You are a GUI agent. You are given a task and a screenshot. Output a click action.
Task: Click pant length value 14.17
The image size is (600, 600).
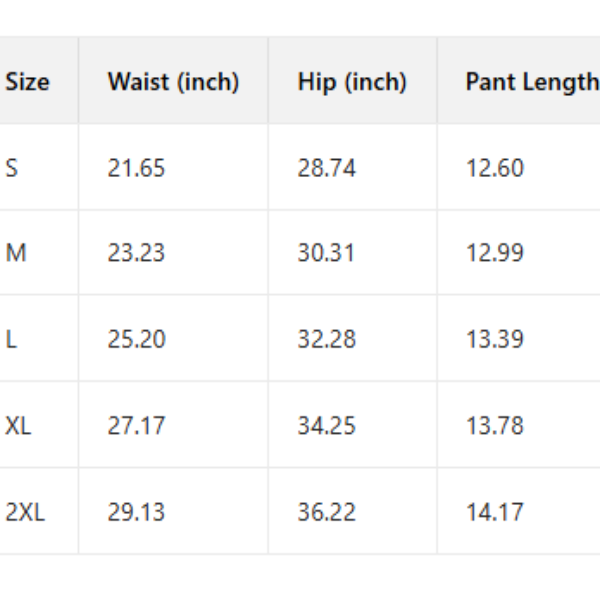point(494,513)
